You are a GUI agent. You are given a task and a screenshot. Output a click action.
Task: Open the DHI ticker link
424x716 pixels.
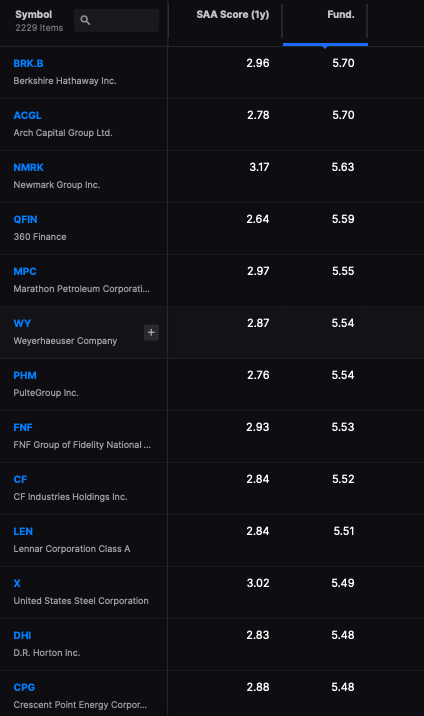click(22, 636)
